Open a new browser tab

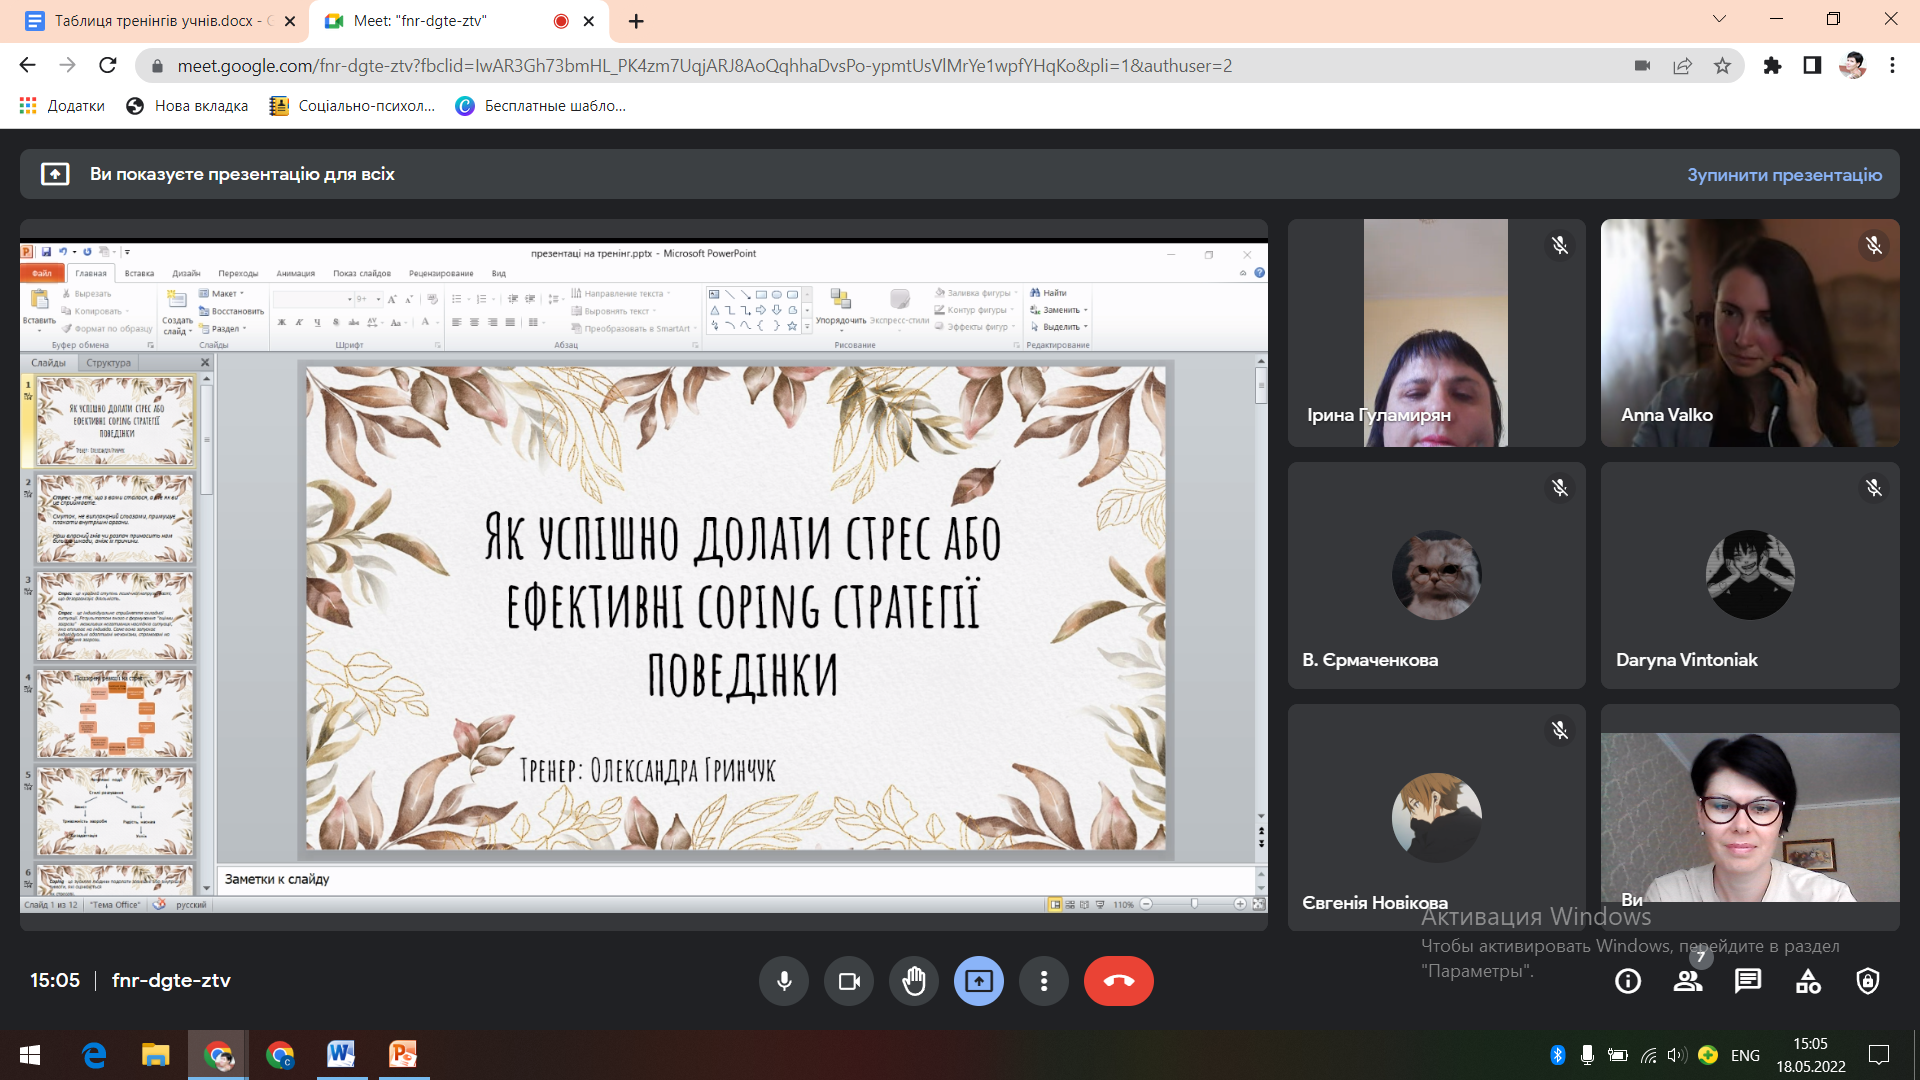636,21
